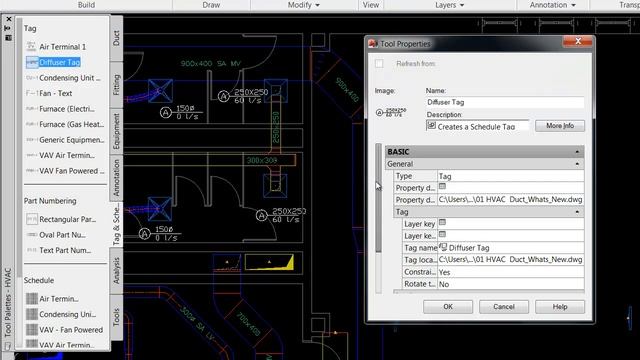640x360 pixels.
Task: Switch to the Analysis palette tab
Action: tap(116, 271)
